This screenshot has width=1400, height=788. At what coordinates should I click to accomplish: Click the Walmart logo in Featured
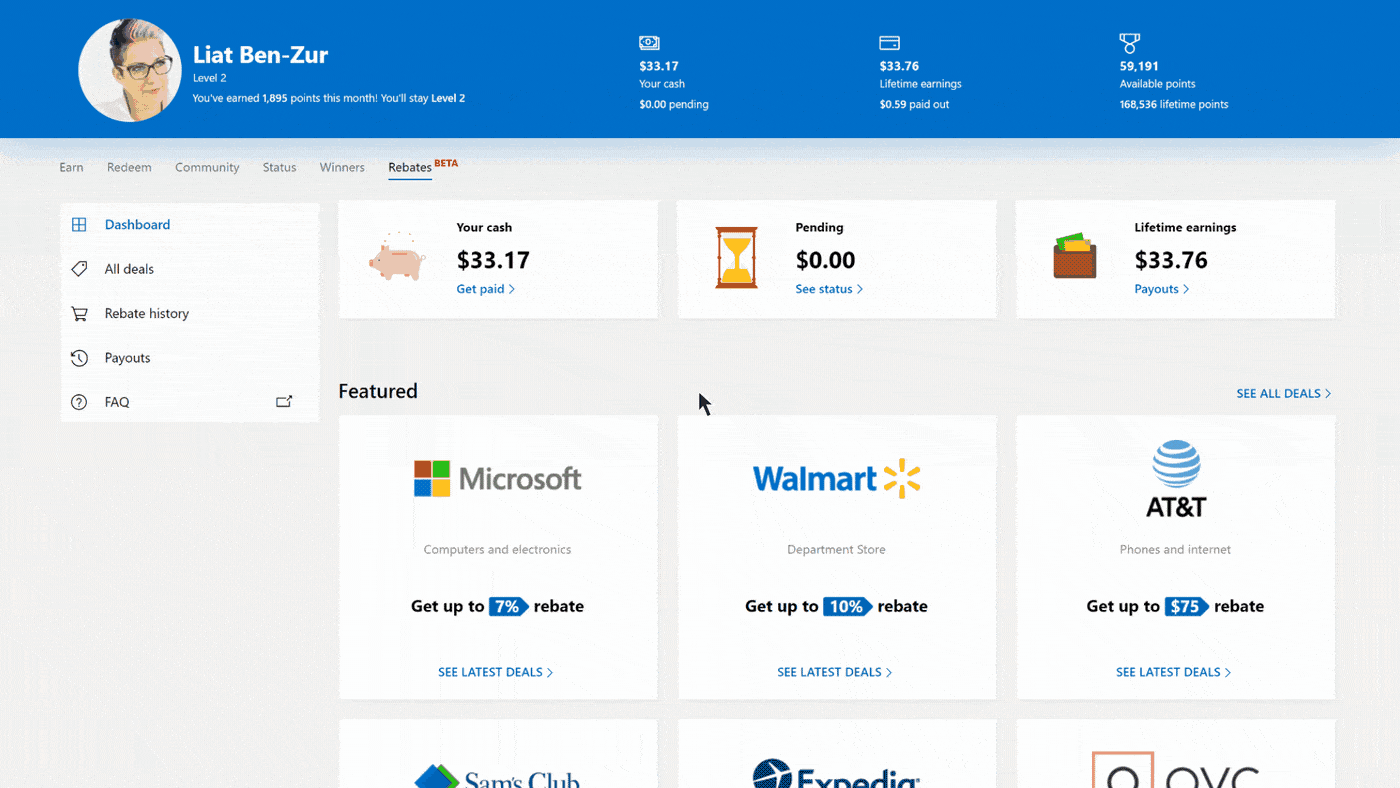(x=836, y=478)
